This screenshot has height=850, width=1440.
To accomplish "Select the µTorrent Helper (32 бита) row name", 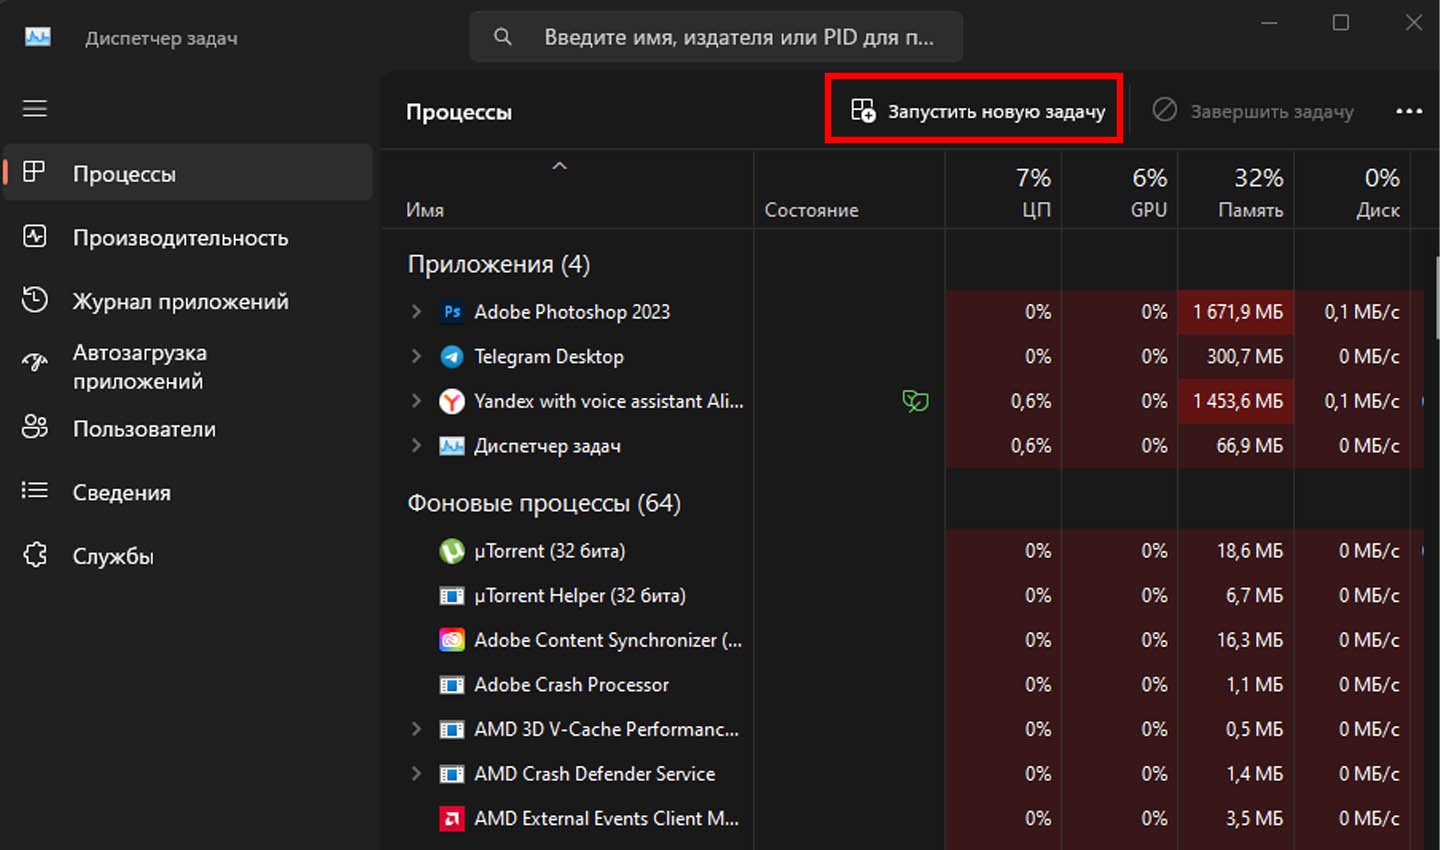I will click(580, 596).
